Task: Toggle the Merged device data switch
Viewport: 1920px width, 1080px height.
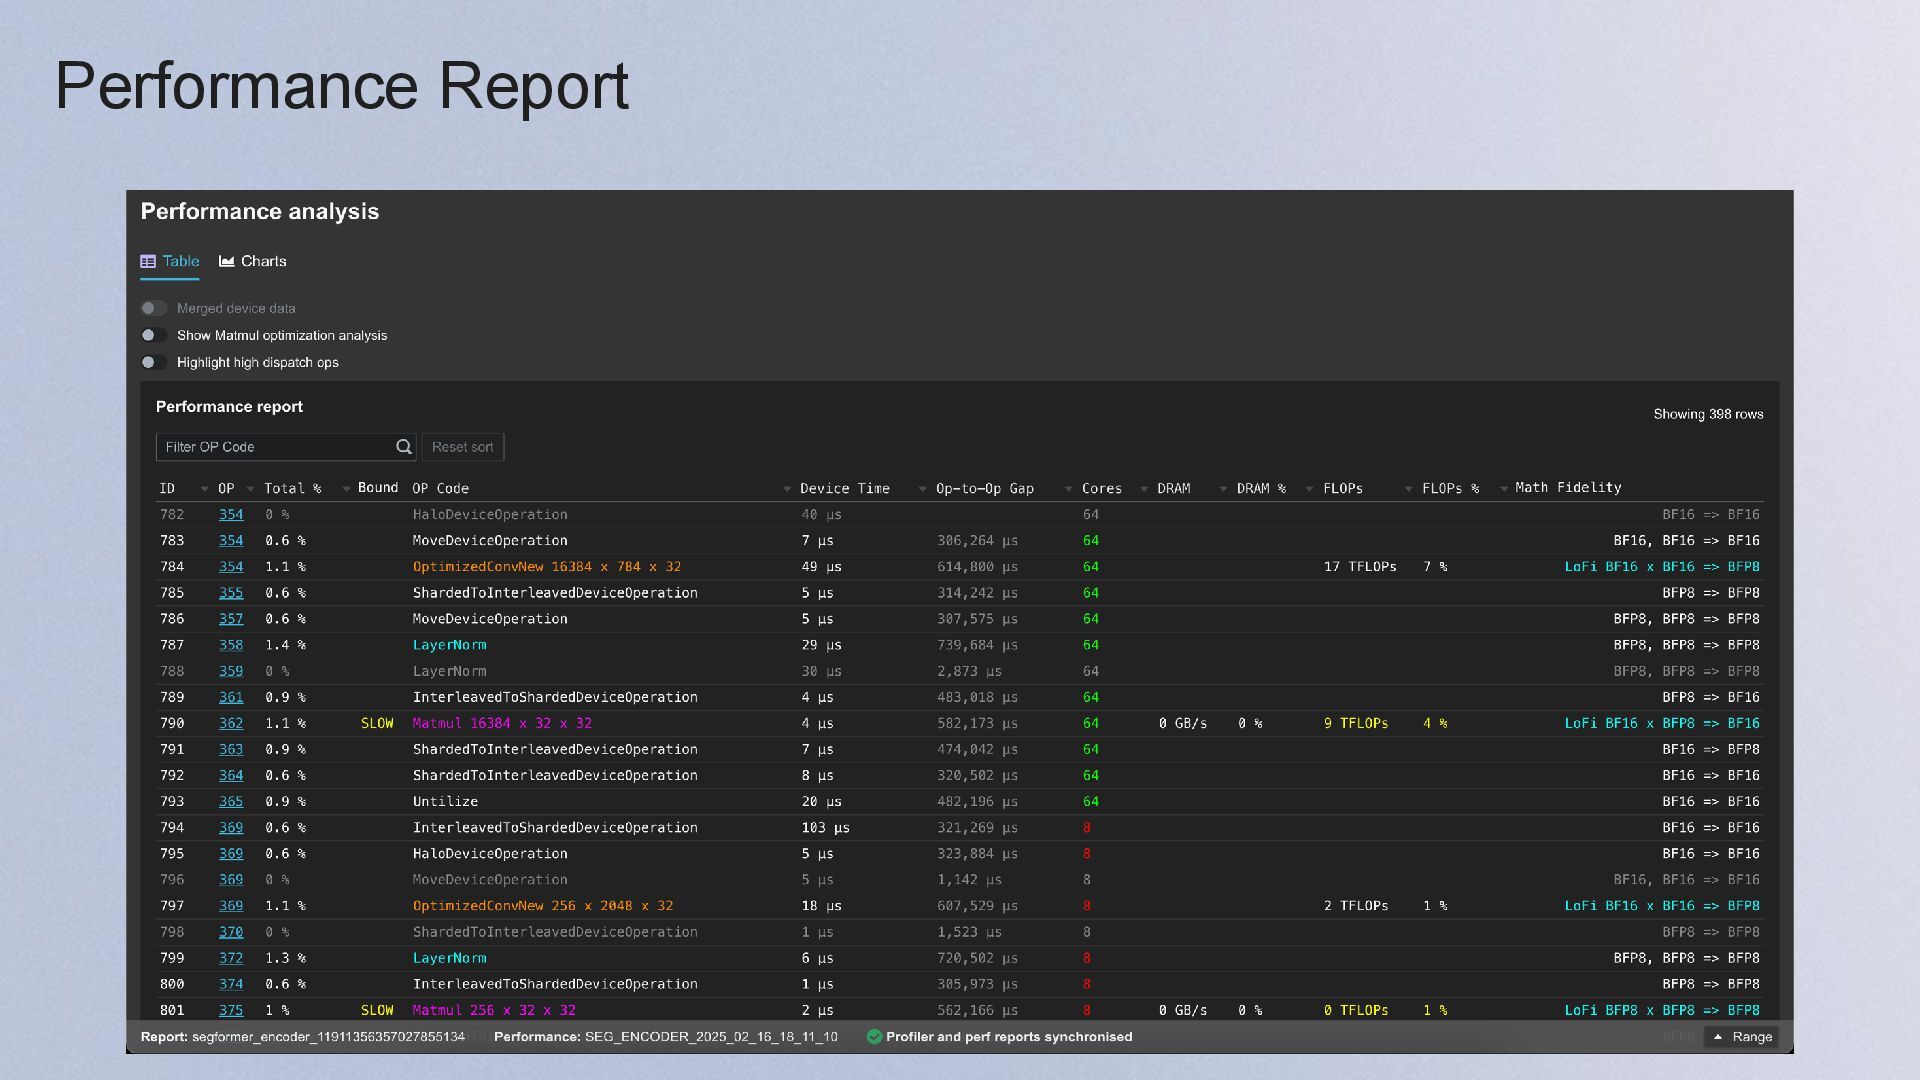Action: 154,309
